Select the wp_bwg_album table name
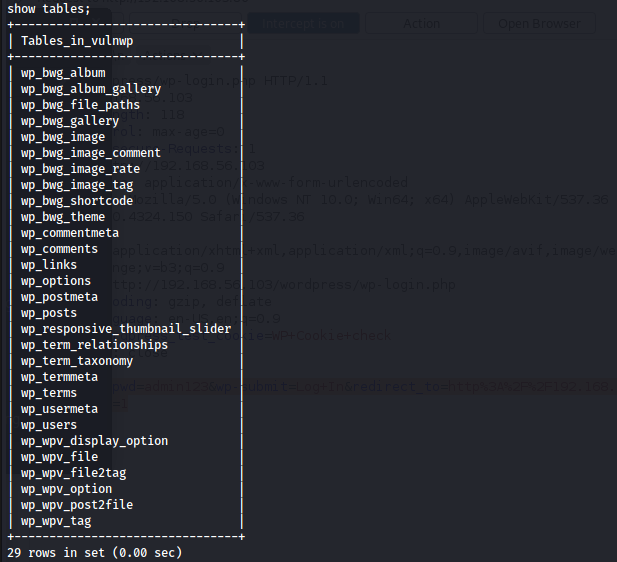 pos(63,73)
